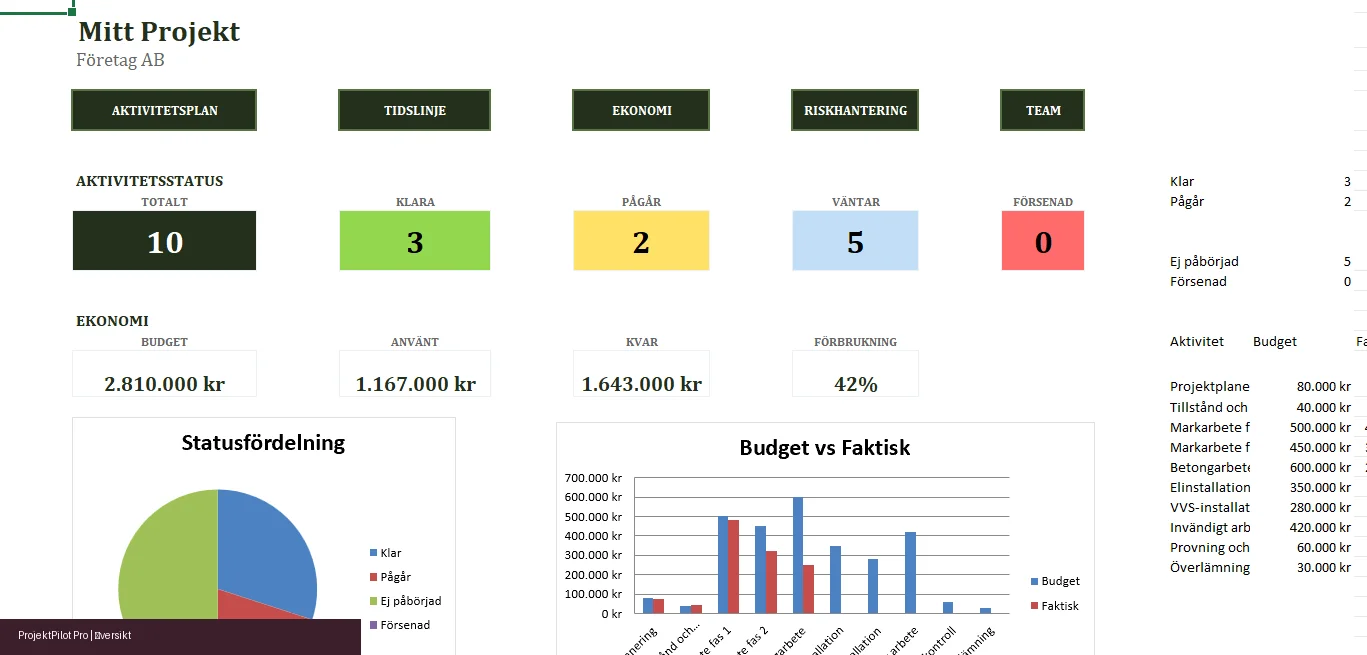
Task: Select the VVS-installat activity cell
Action: click(1210, 507)
